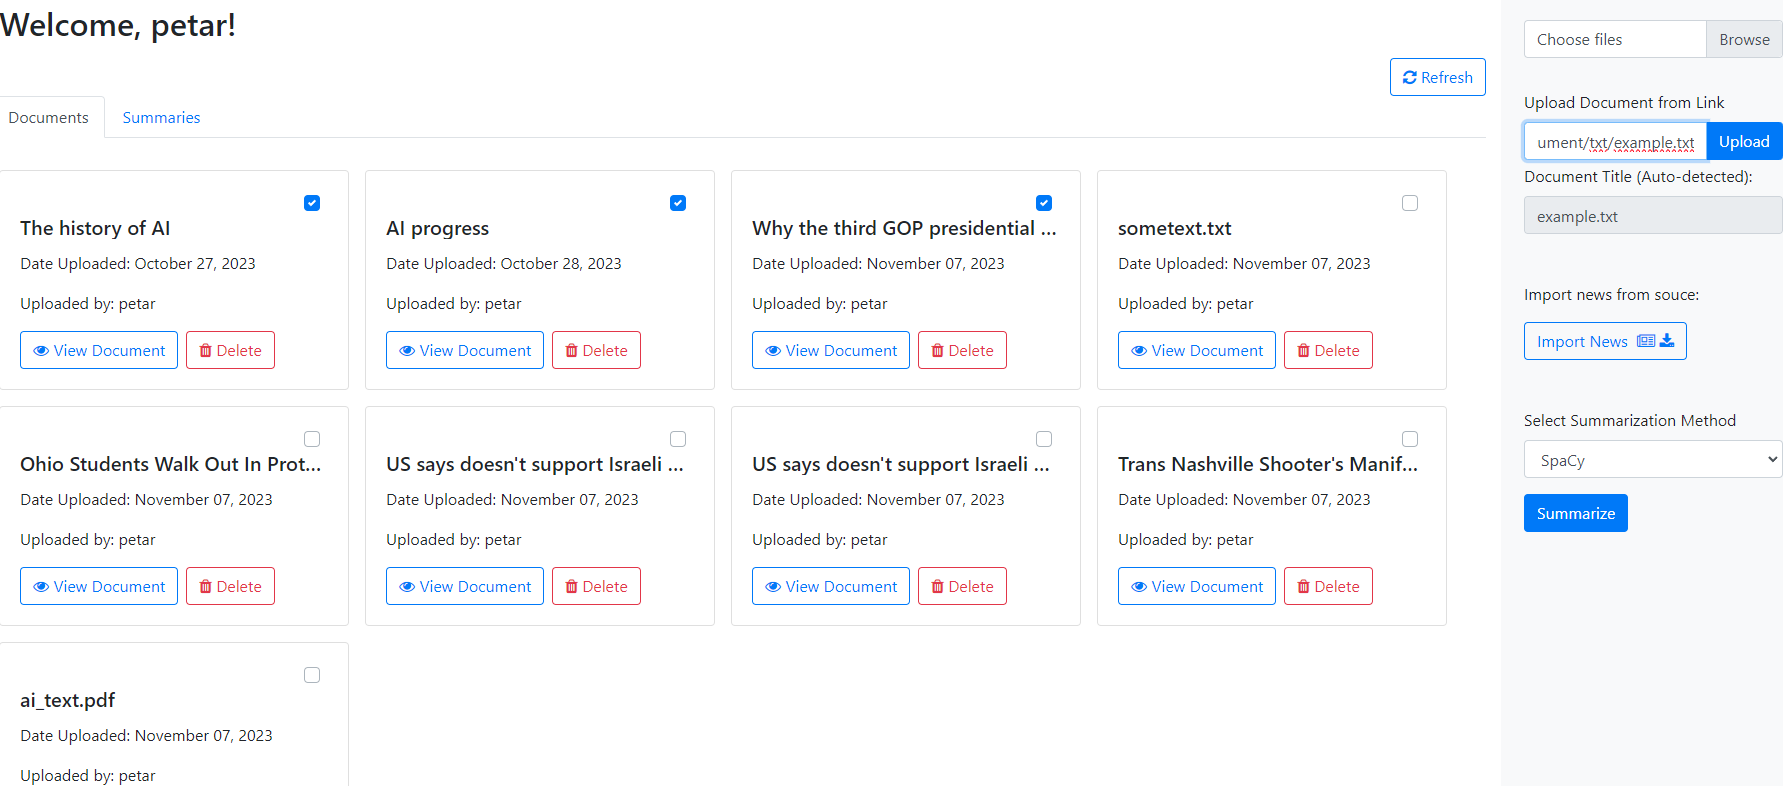The image size is (1783, 786).
Task: Click Browse to choose files
Action: point(1743,40)
